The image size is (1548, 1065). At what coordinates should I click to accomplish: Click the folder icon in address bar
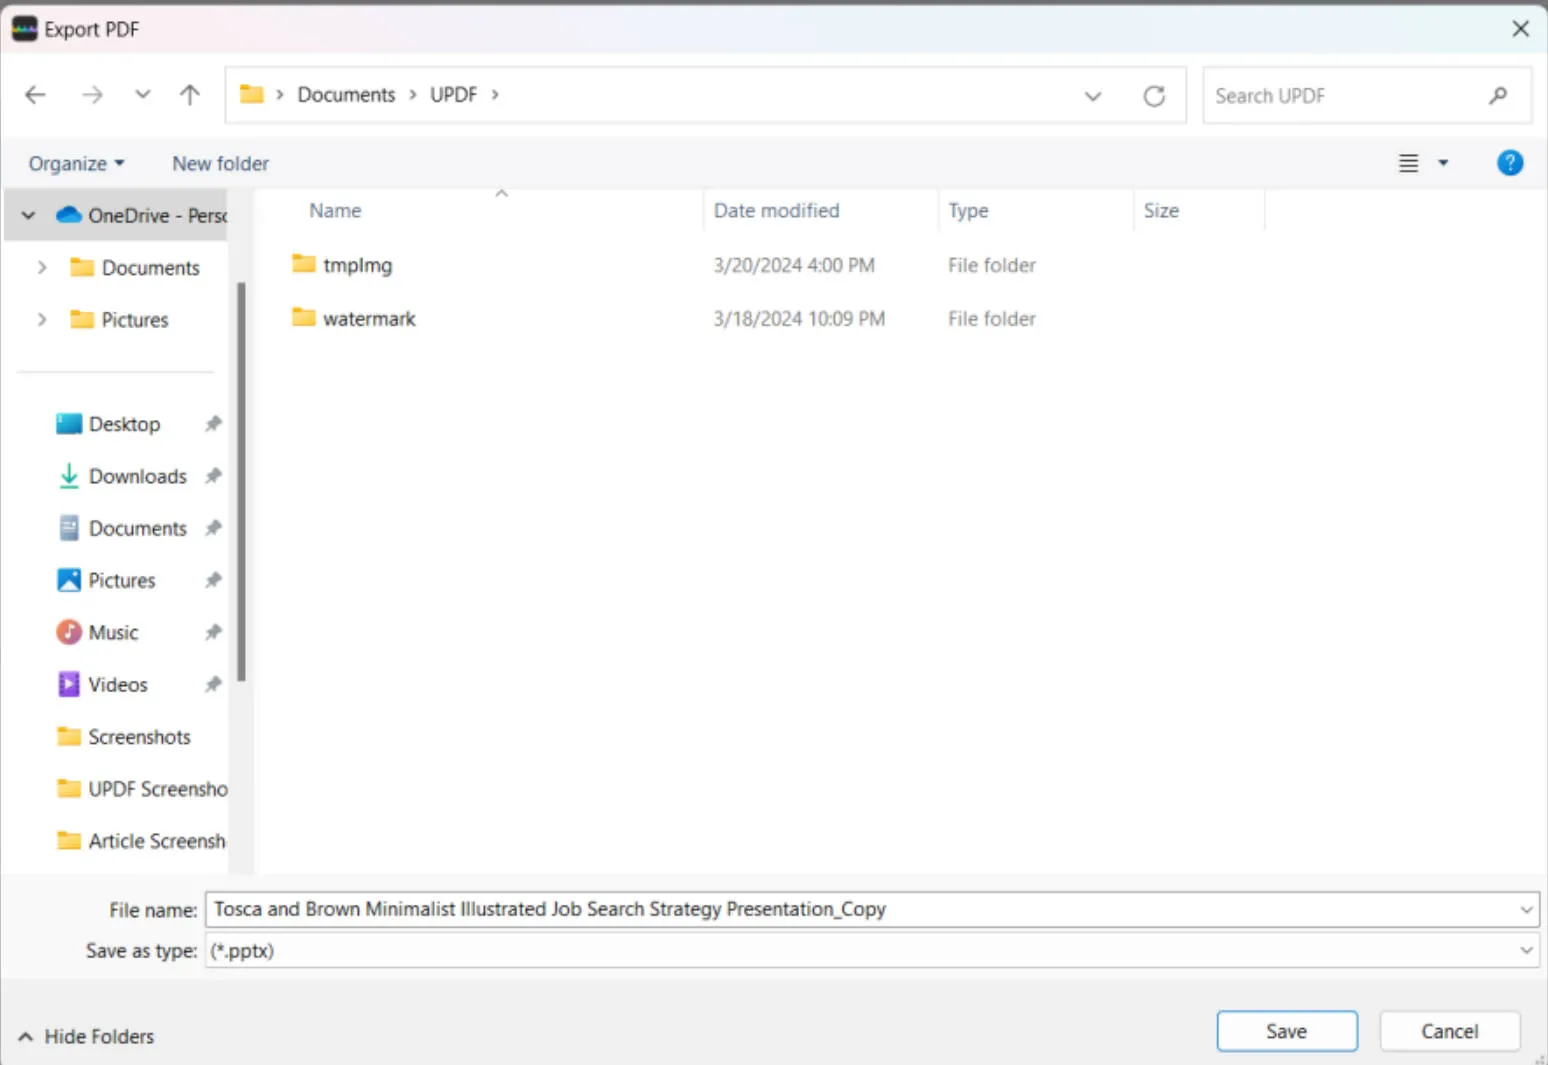[252, 94]
